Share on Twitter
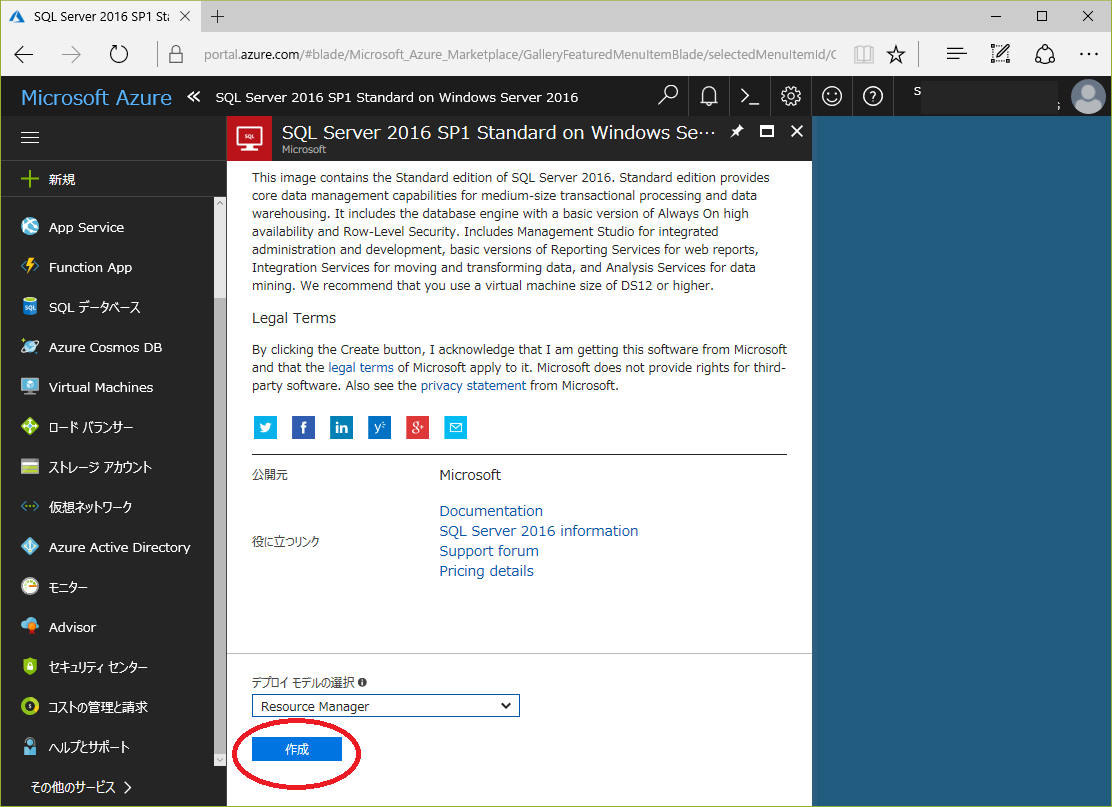Viewport: 1112px width, 807px height. (265, 427)
